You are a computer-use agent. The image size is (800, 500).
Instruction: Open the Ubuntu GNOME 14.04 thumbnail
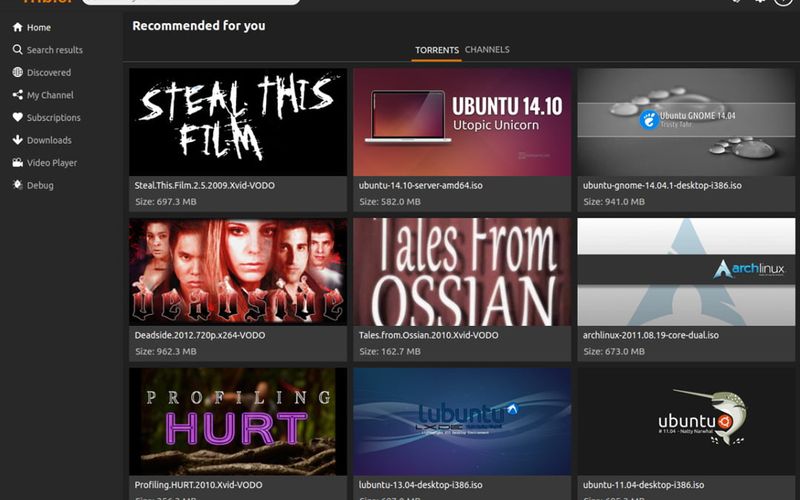686,122
